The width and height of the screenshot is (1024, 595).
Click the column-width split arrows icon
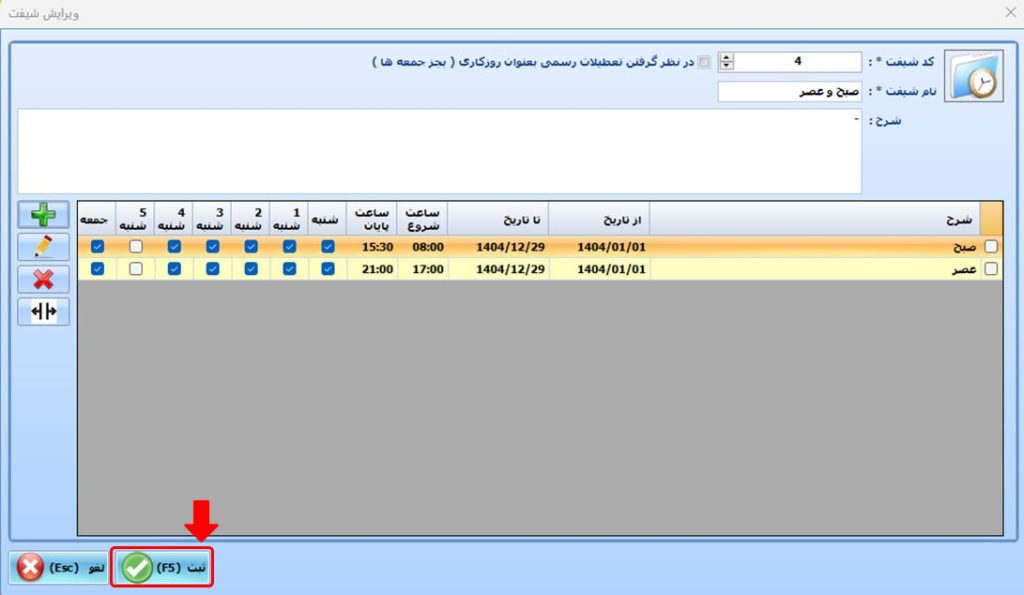43,311
